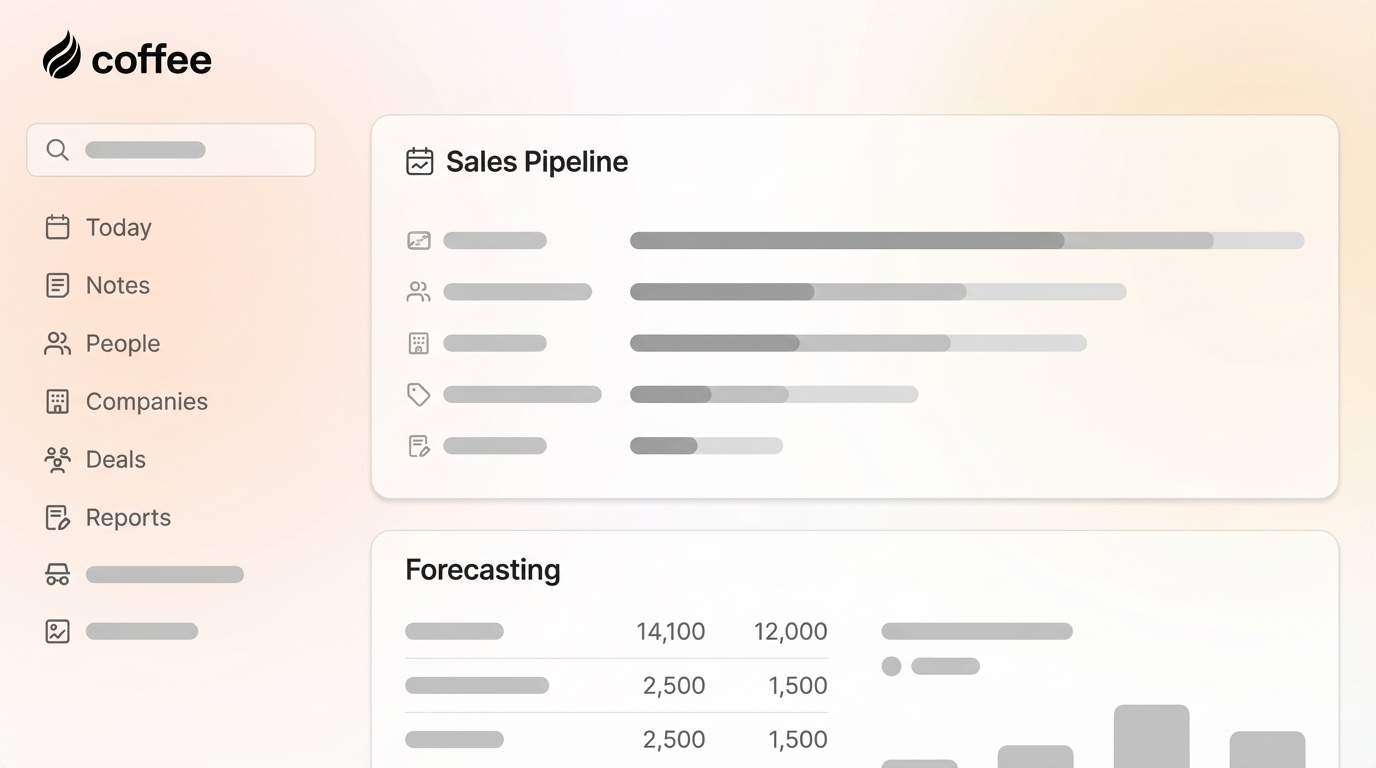Click the incognito spy icon near the sidebar bottom
1376x768 pixels.
(57, 574)
